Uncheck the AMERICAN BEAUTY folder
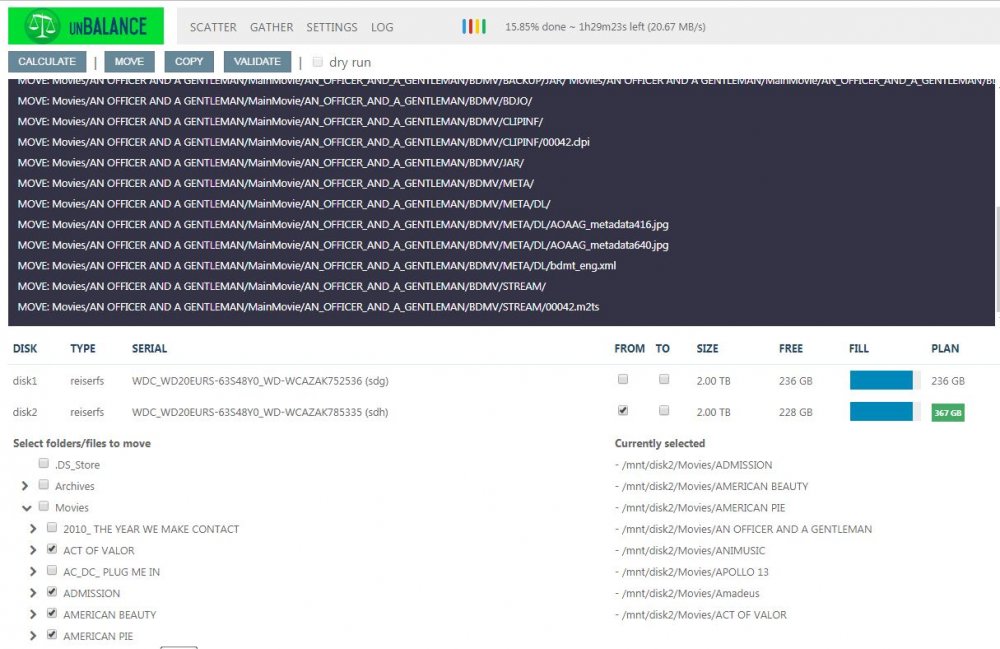This screenshot has height=649, width=1000. (x=52, y=613)
